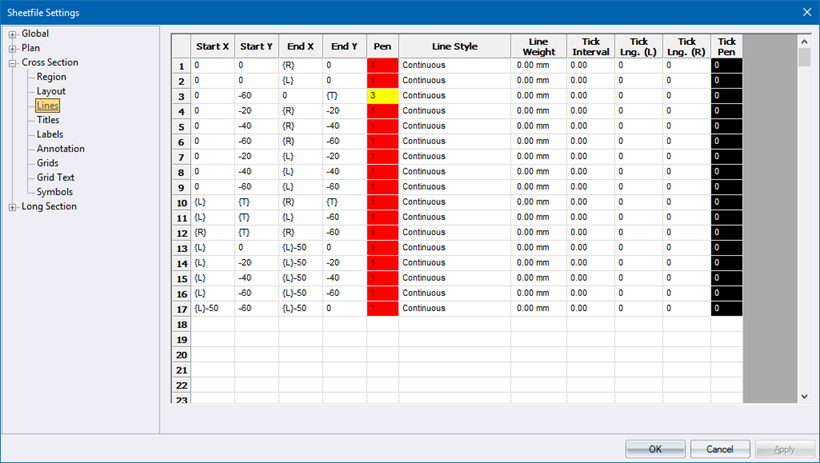Select Grid Text in the tree

(x=55, y=178)
